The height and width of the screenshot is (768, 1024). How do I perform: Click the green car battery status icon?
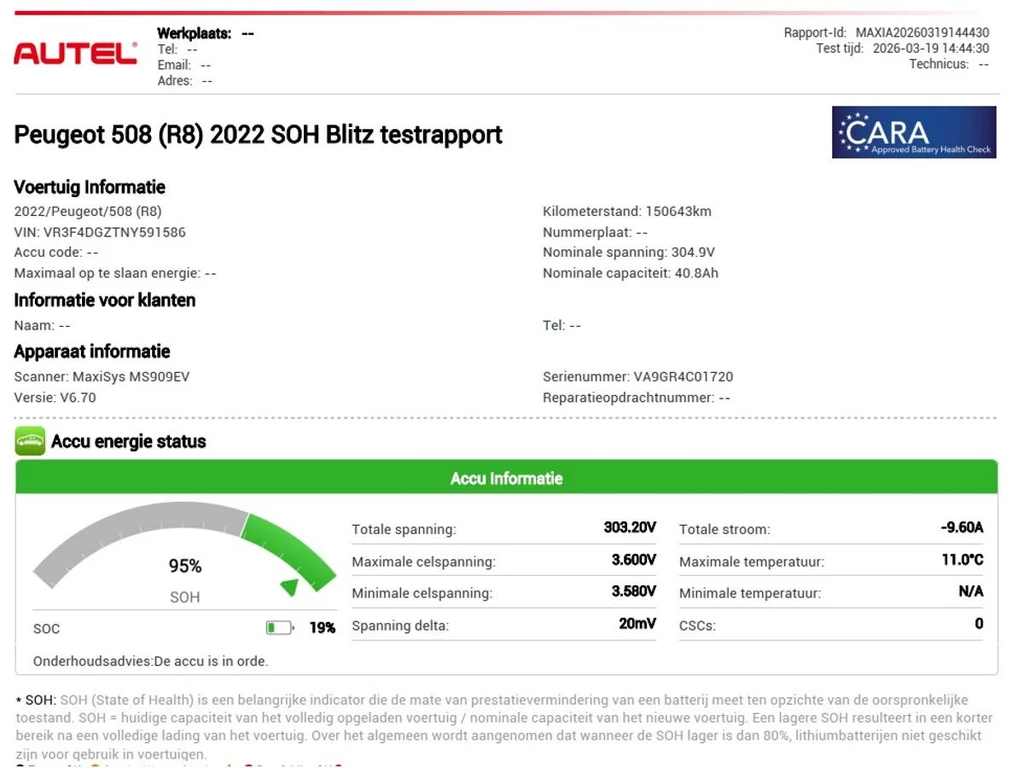(x=30, y=441)
